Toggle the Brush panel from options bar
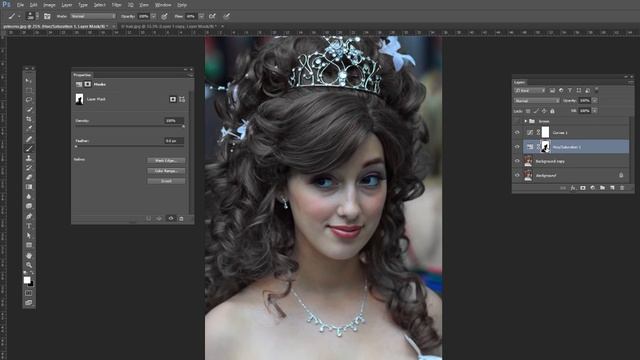The height and width of the screenshot is (360, 640). [x=47, y=16]
